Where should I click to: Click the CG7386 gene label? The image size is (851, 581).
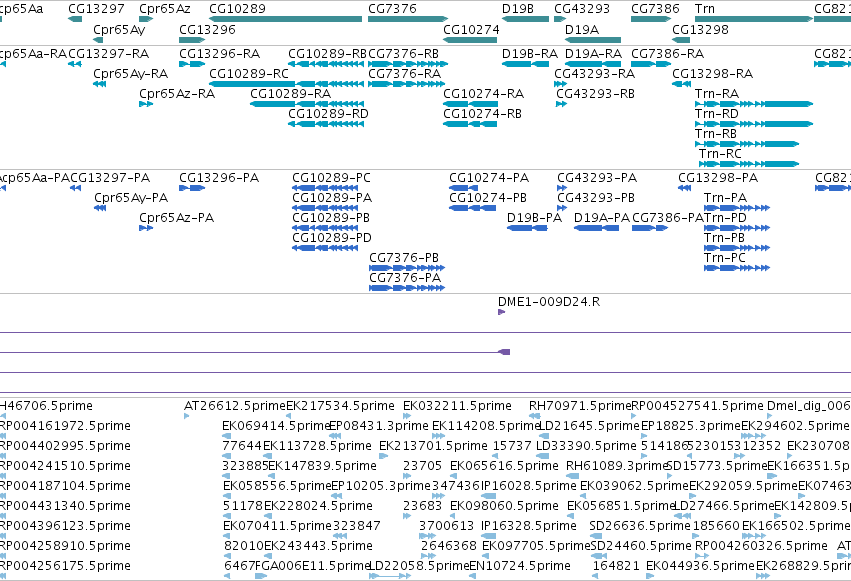tap(655, 9)
